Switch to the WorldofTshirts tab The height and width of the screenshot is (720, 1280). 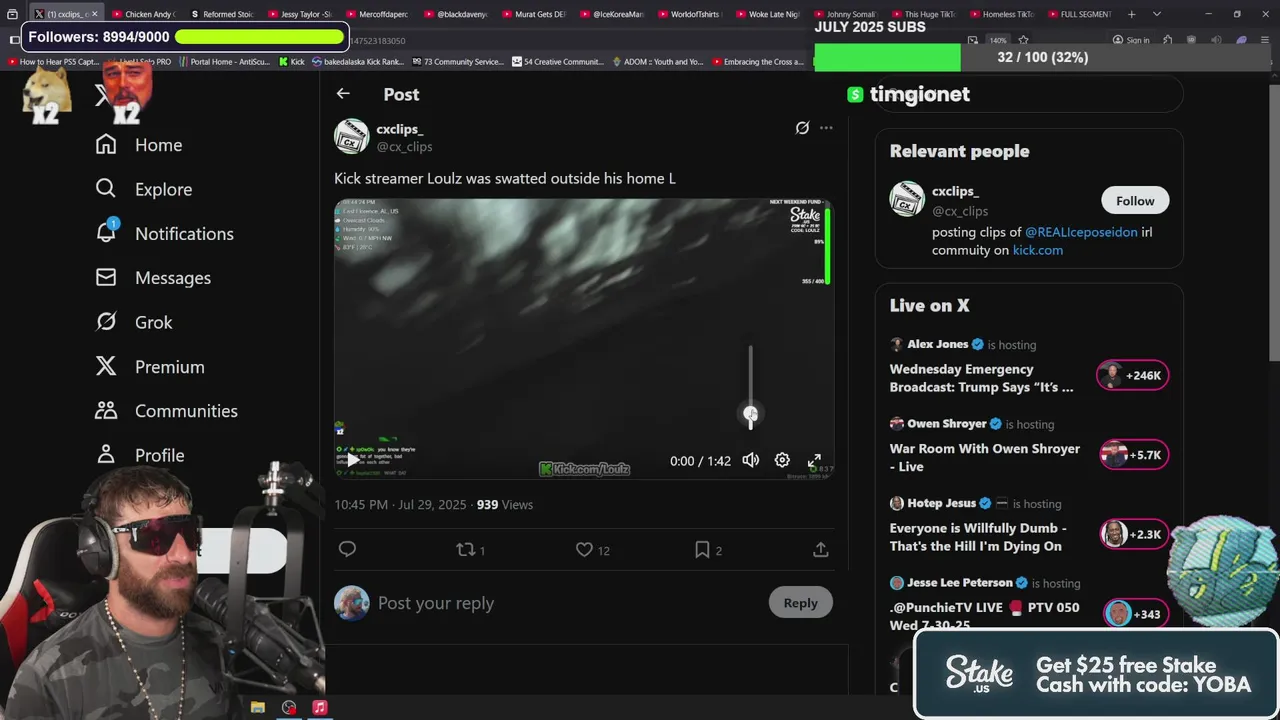tap(690, 14)
